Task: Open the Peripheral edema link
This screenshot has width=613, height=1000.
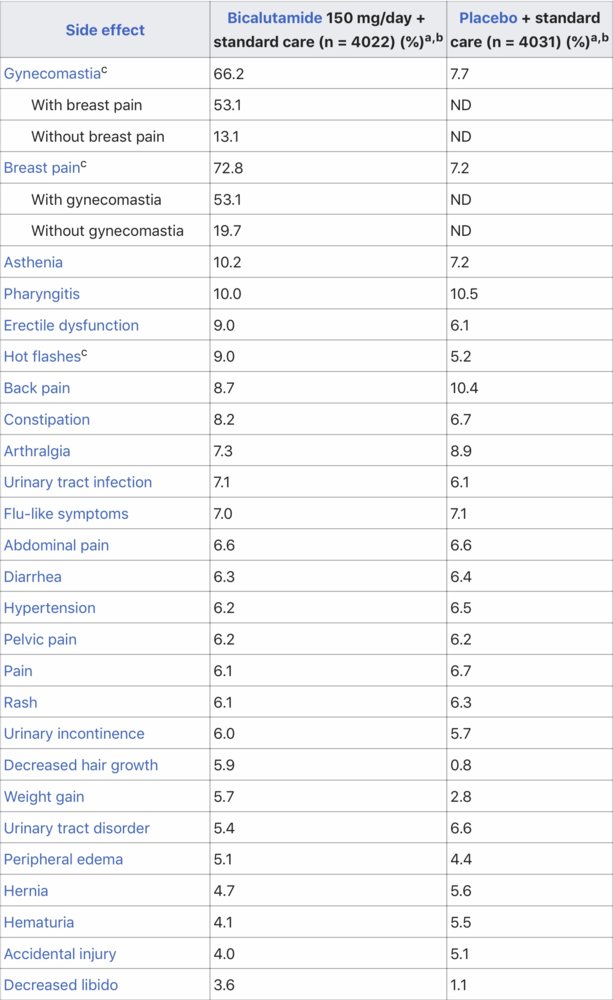Action: pyautogui.click(x=63, y=859)
